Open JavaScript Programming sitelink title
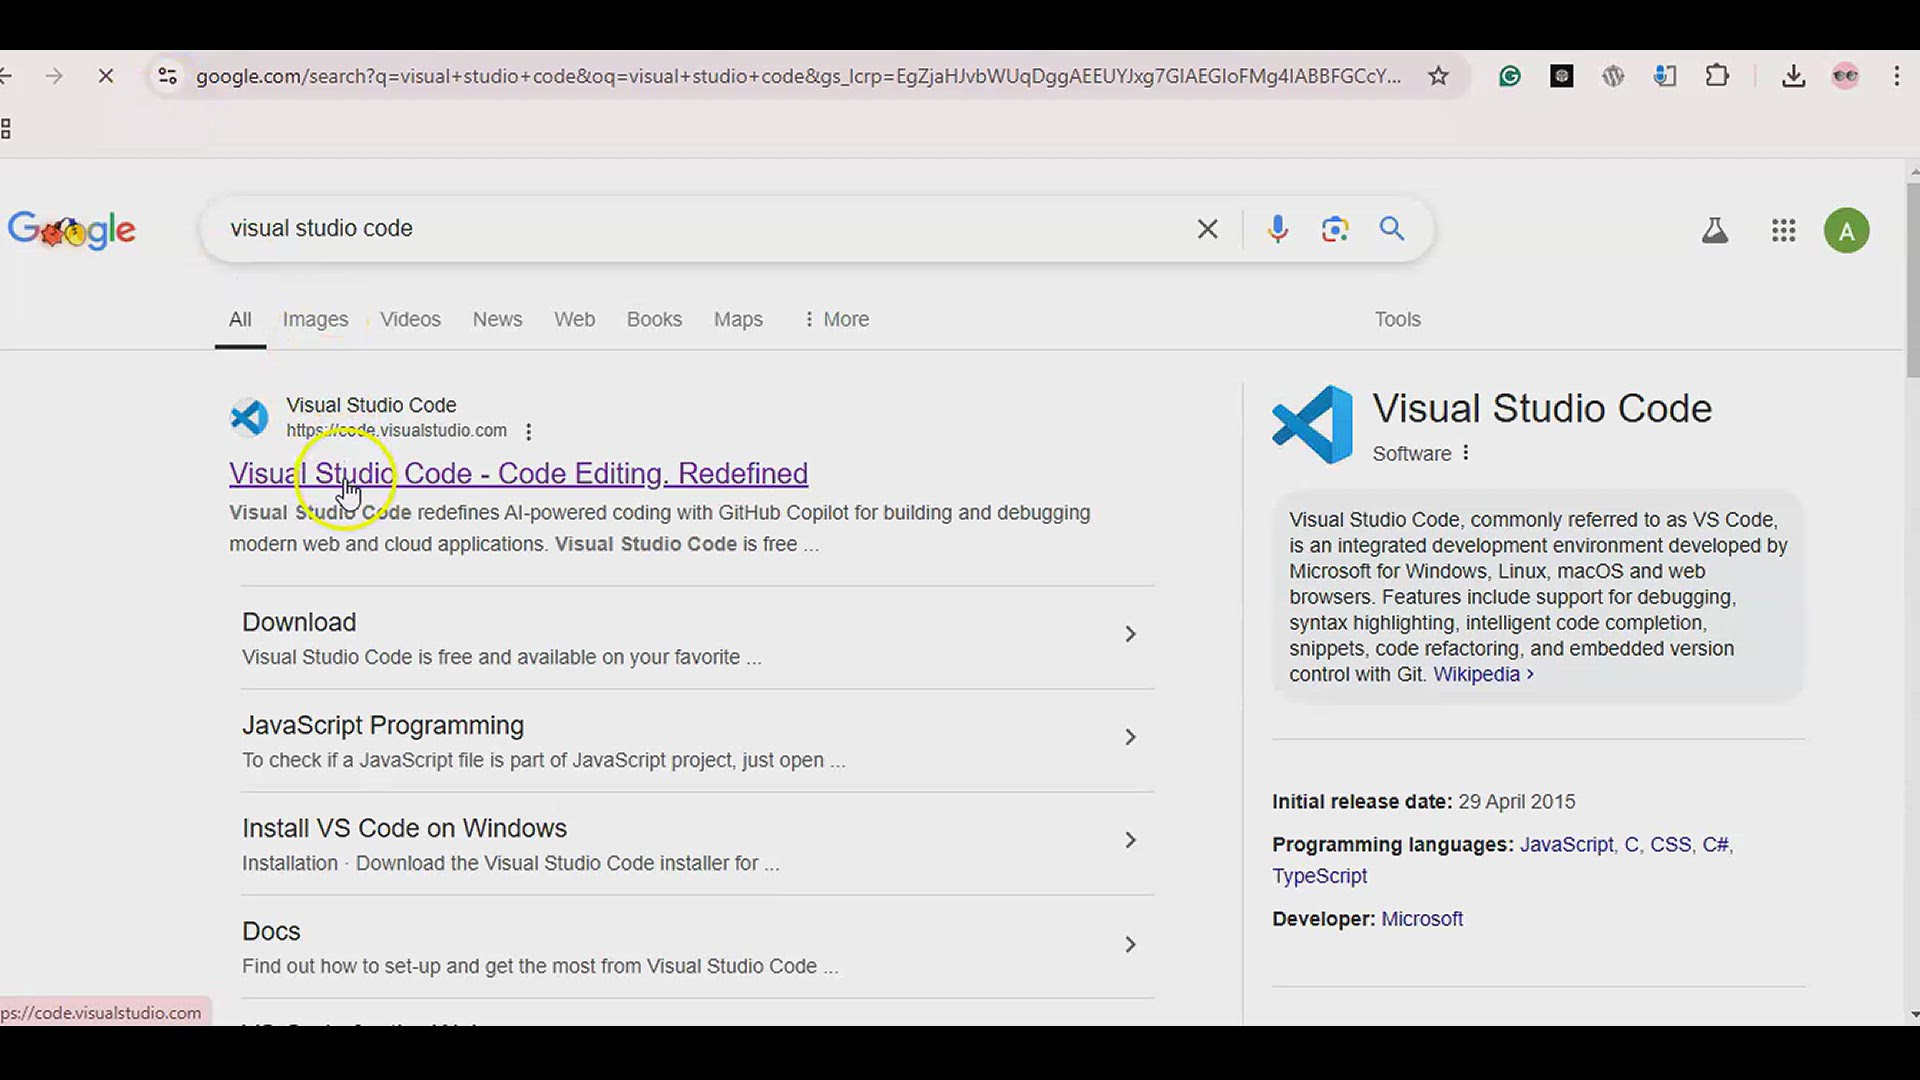Viewport: 1920px width, 1080px height. [x=383, y=725]
